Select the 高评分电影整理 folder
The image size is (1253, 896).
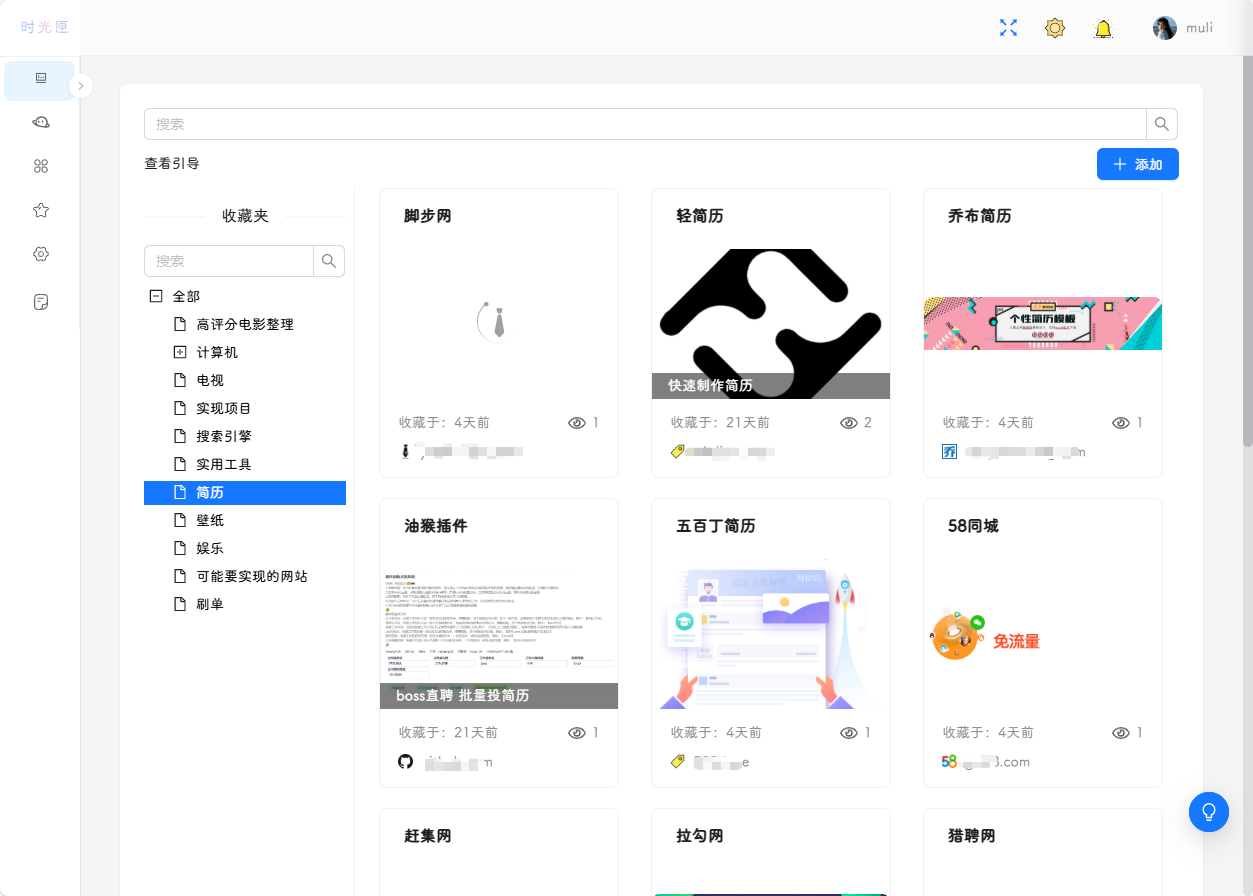pos(245,324)
